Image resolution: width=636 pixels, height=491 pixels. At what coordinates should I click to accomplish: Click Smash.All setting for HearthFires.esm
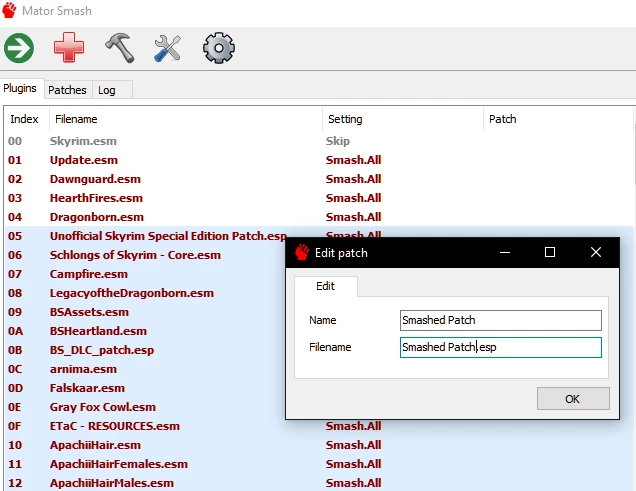[x=353, y=198]
